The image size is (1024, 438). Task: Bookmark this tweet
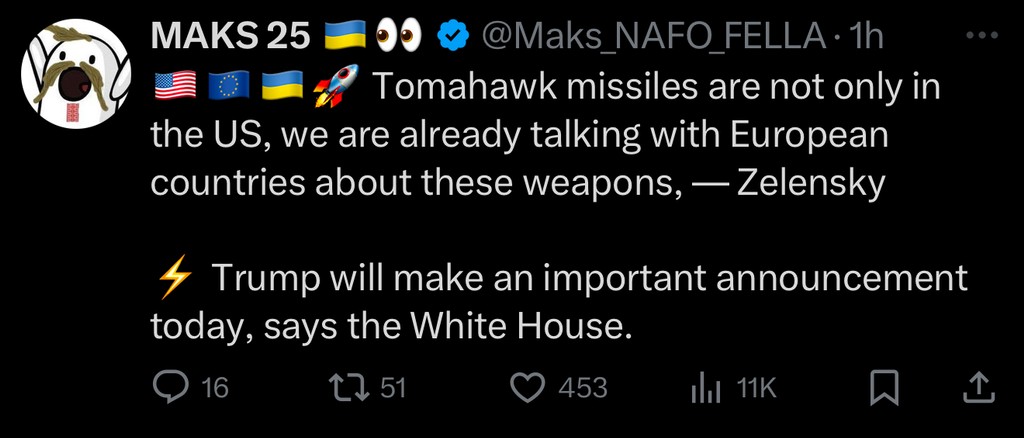(884, 388)
